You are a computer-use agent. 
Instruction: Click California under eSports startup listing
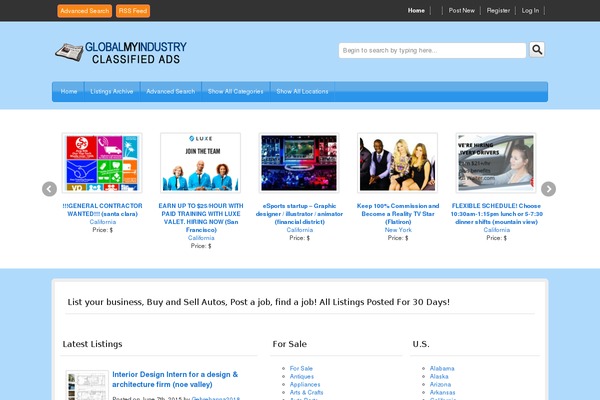click(x=300, y=230)
